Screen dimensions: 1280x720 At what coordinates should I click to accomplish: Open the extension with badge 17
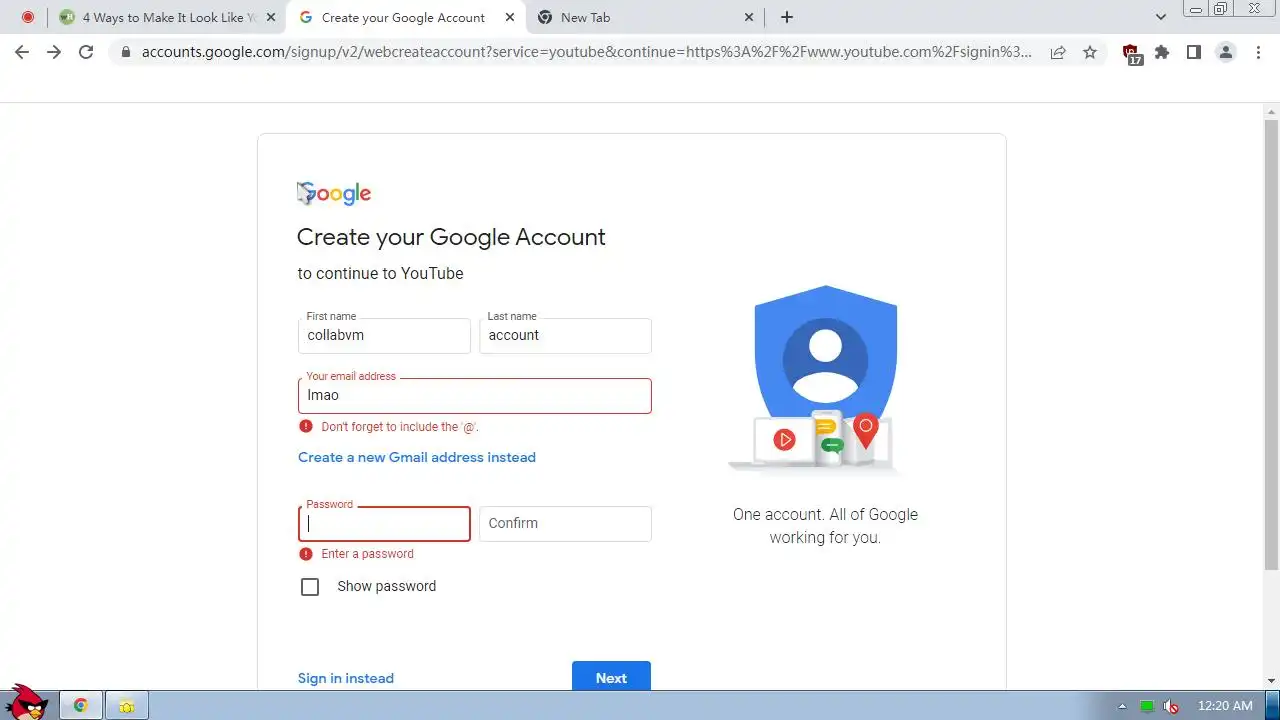click(x=1132, y=54)
